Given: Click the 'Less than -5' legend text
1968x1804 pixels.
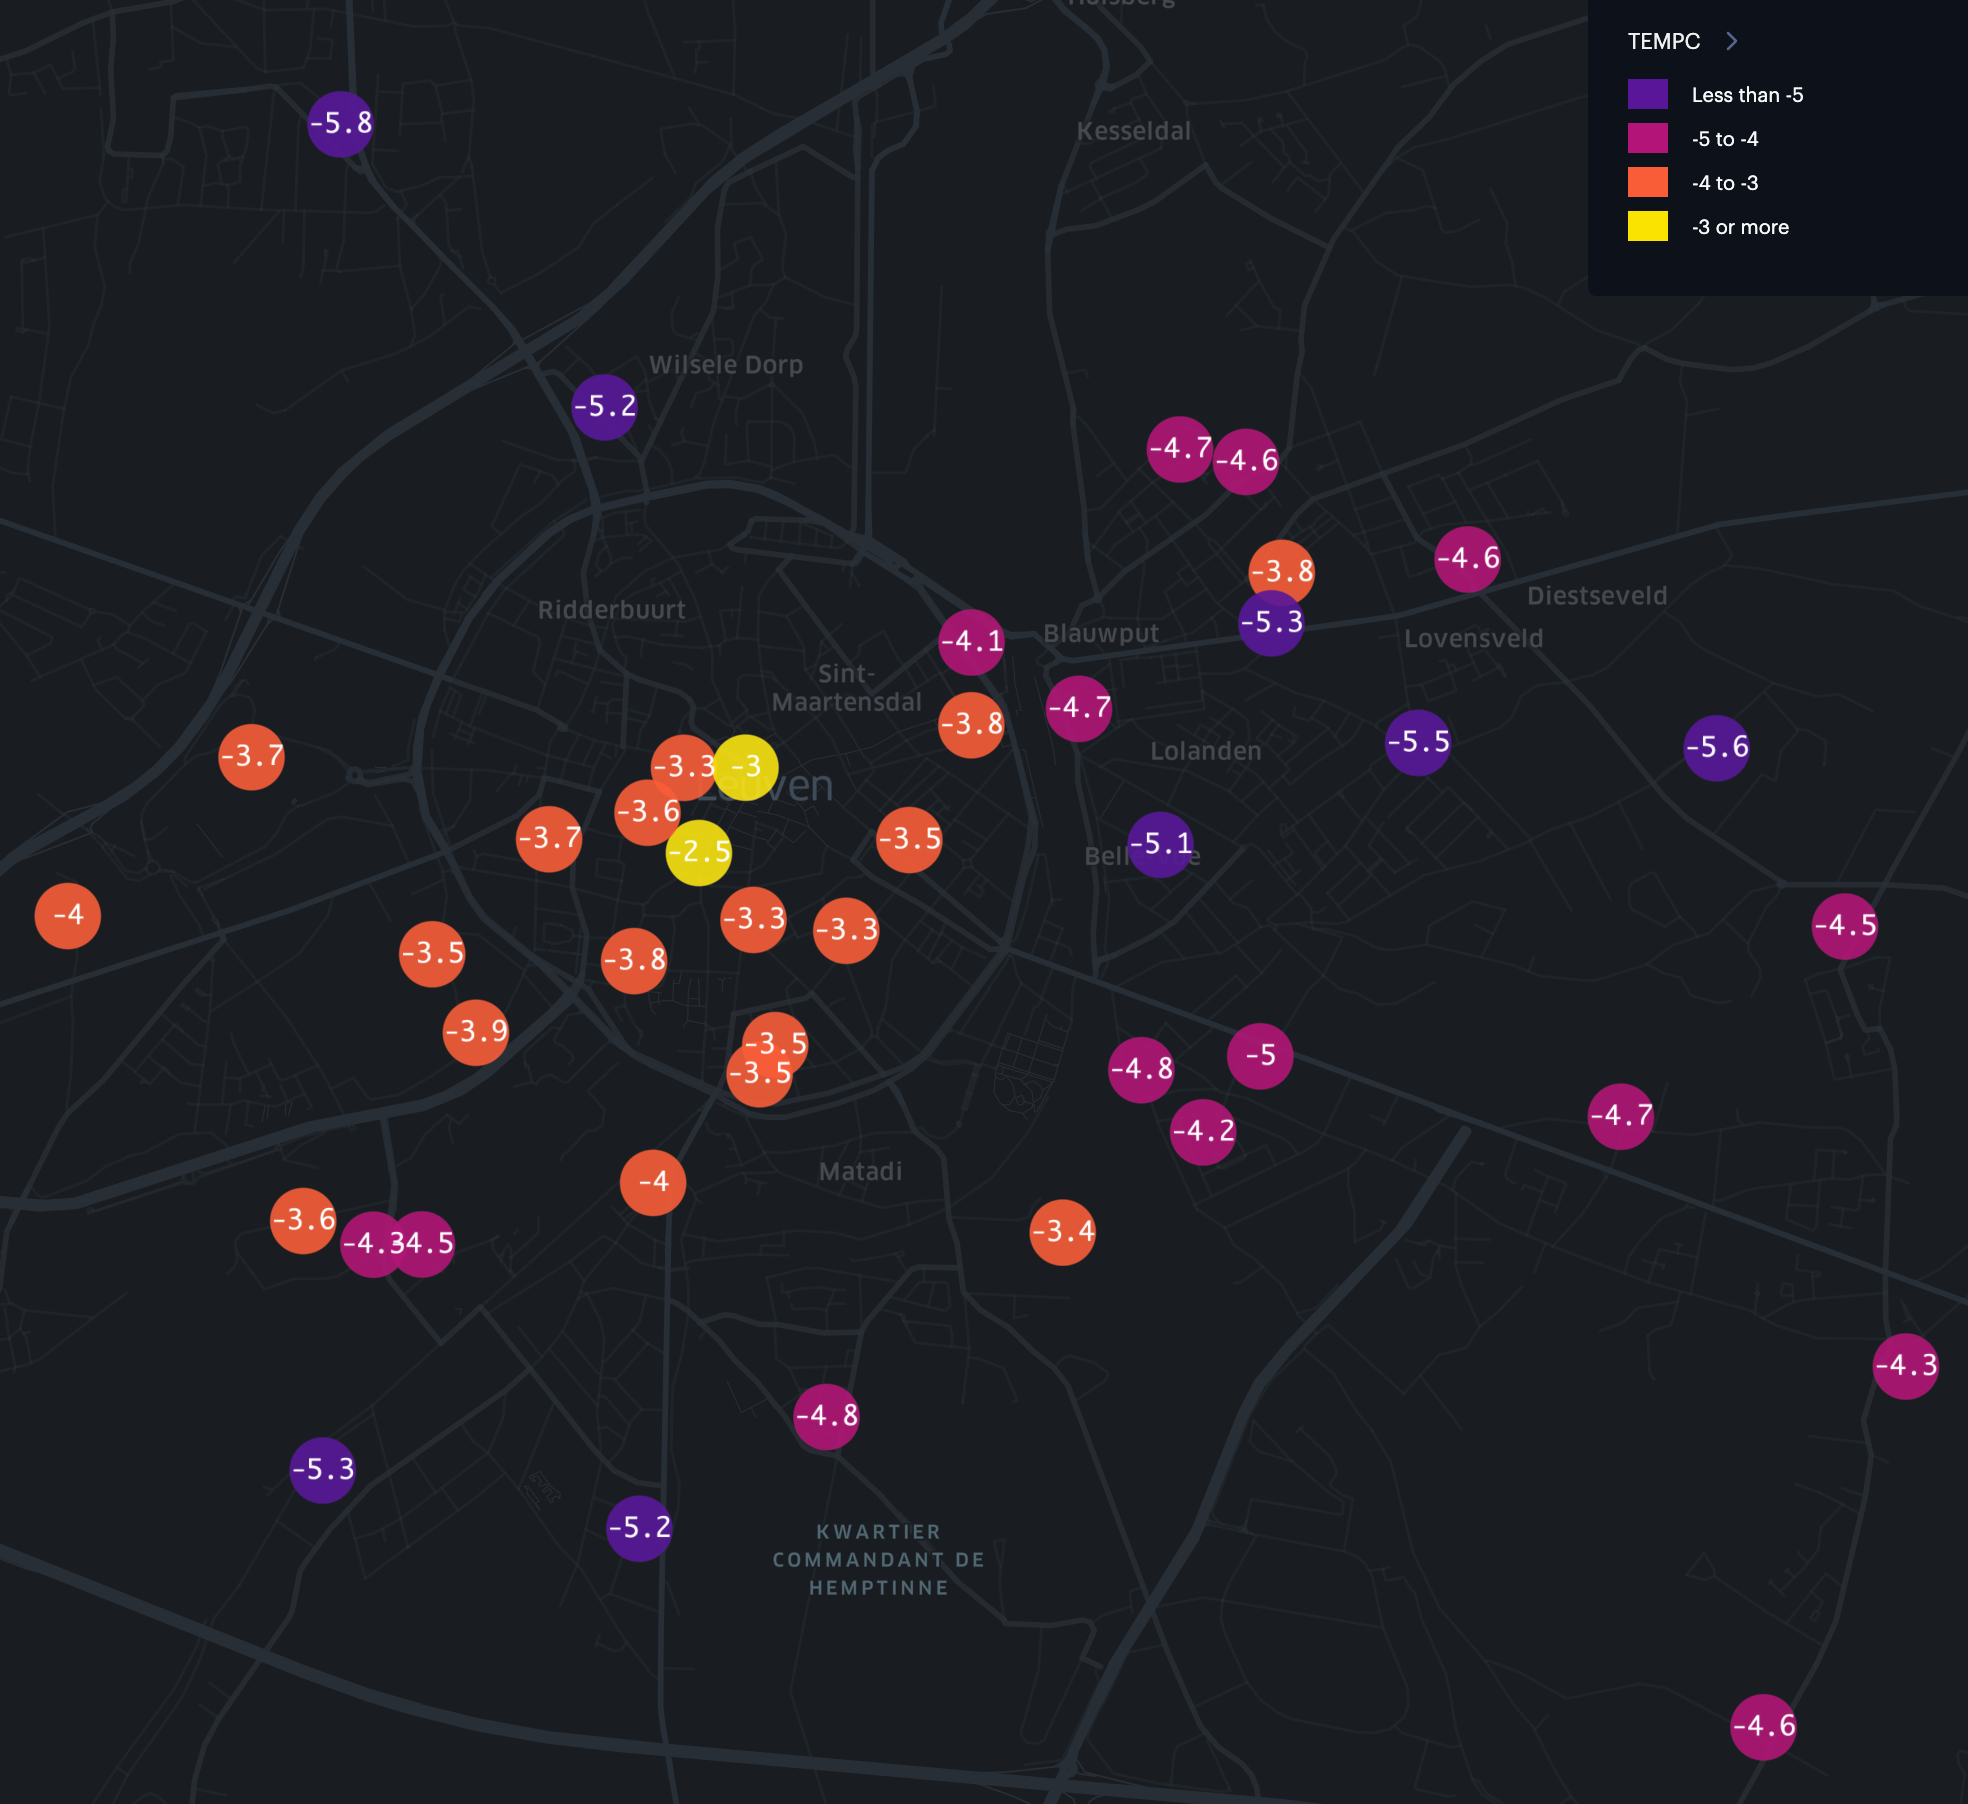Looking at the screenshot, I should click(x=1747, y=95).
